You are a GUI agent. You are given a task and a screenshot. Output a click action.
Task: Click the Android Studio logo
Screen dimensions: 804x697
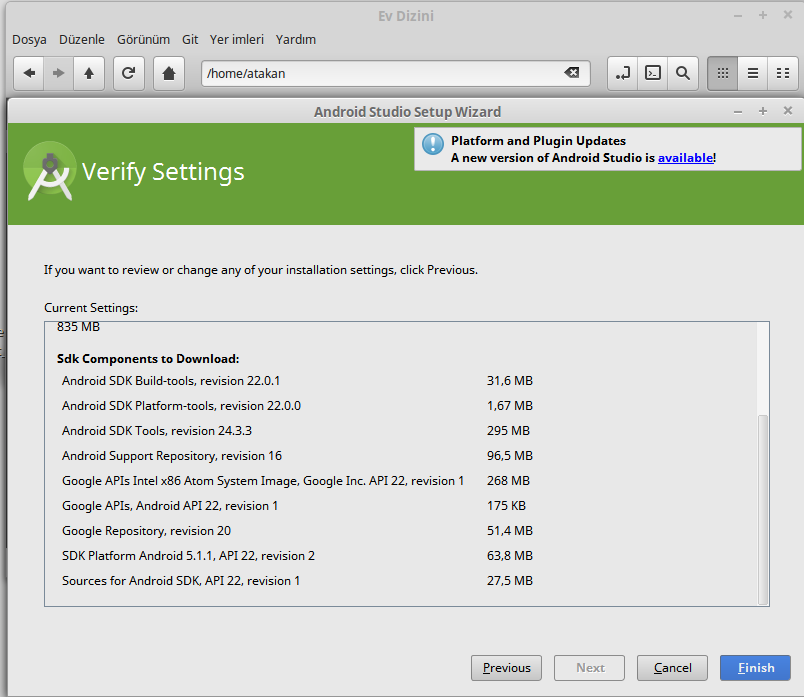coord(50,171)
